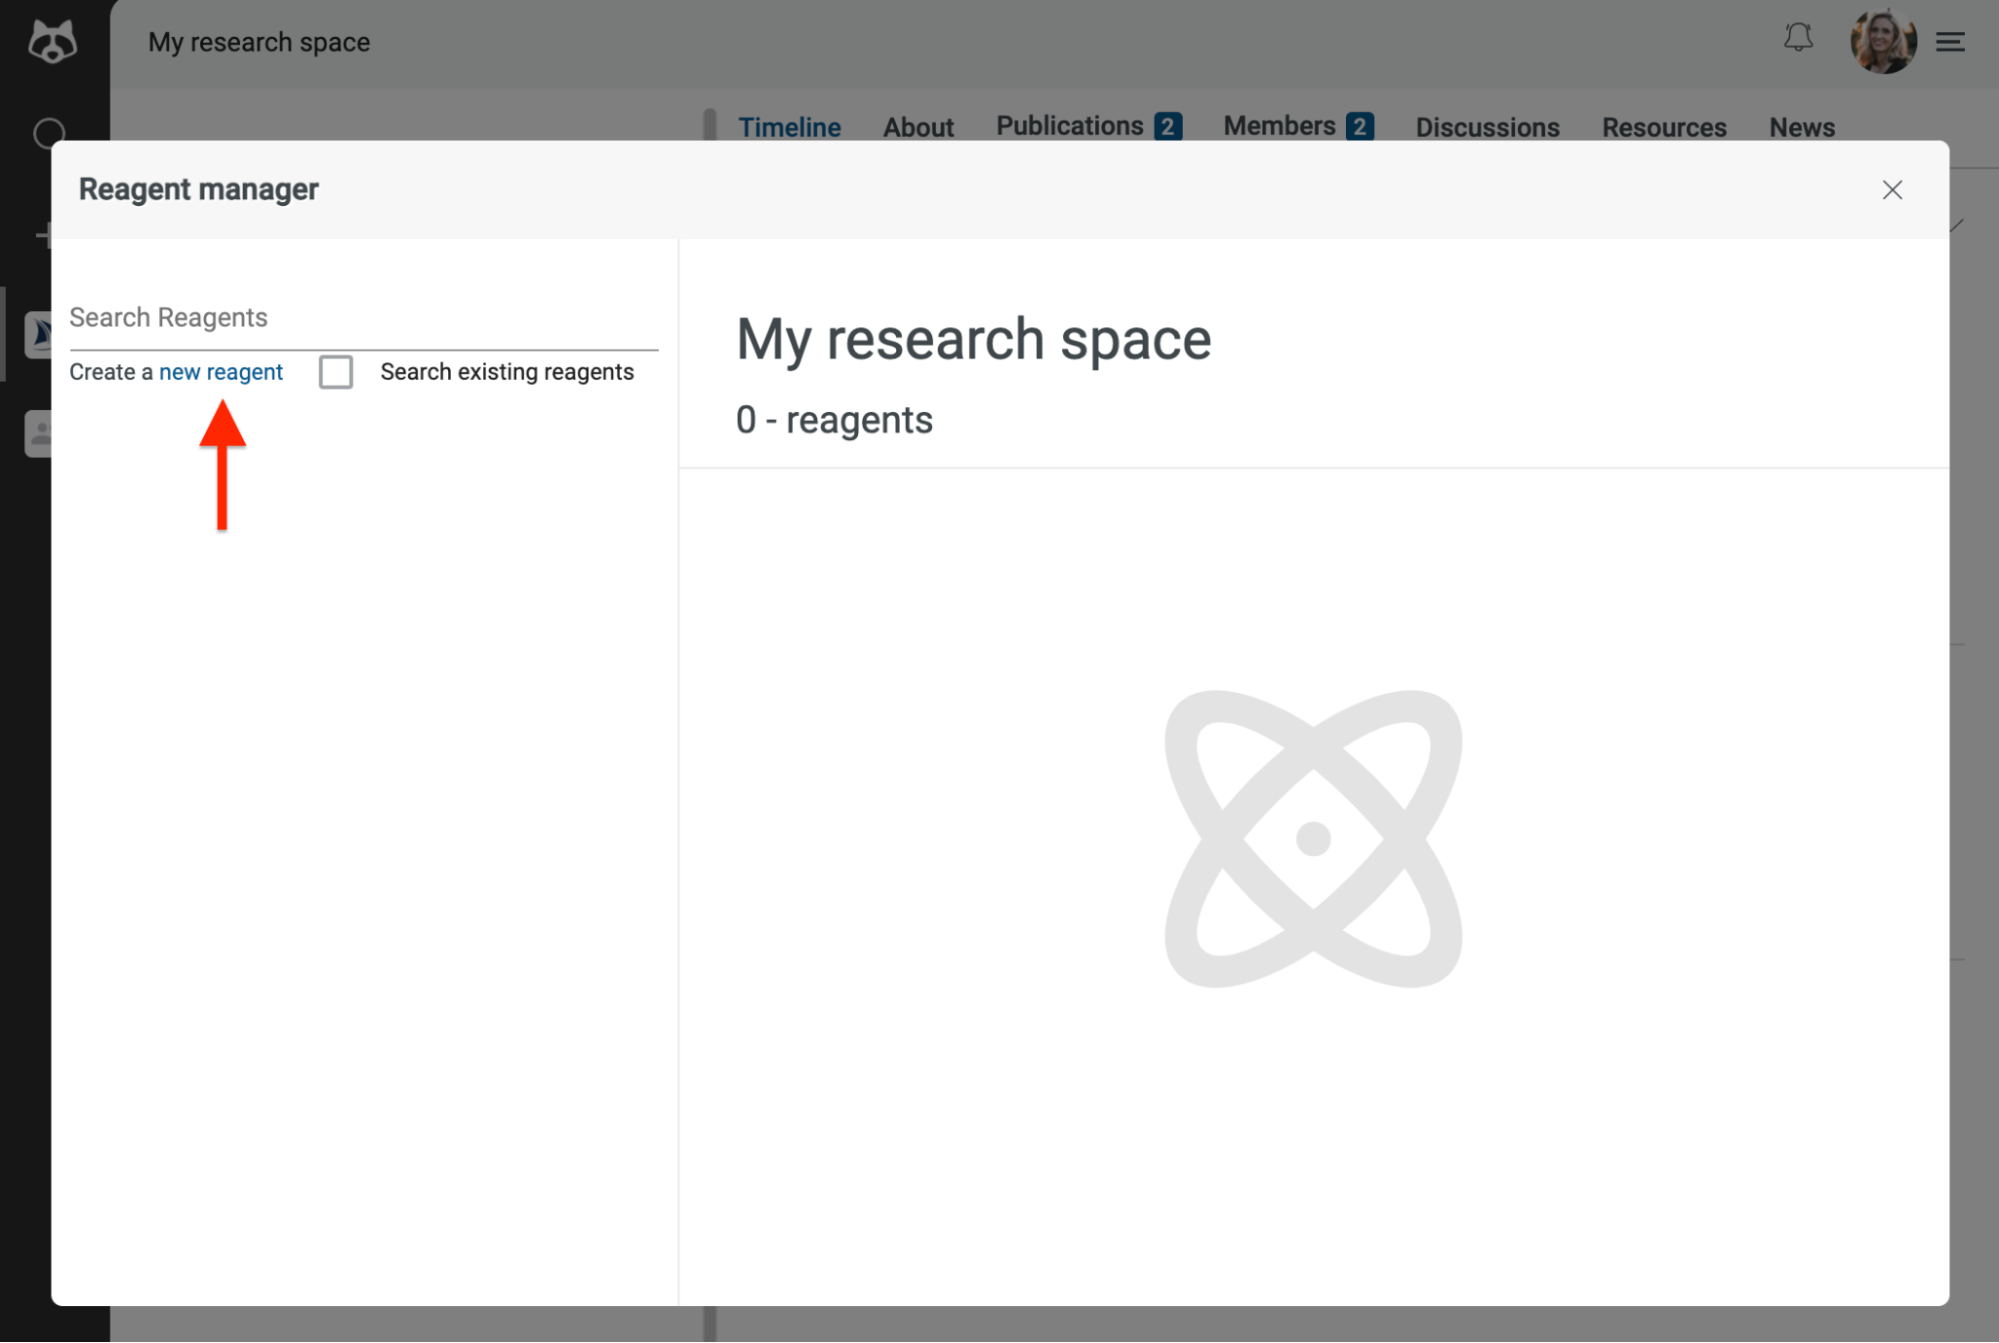Open the notifications bell

point(1798,40)
